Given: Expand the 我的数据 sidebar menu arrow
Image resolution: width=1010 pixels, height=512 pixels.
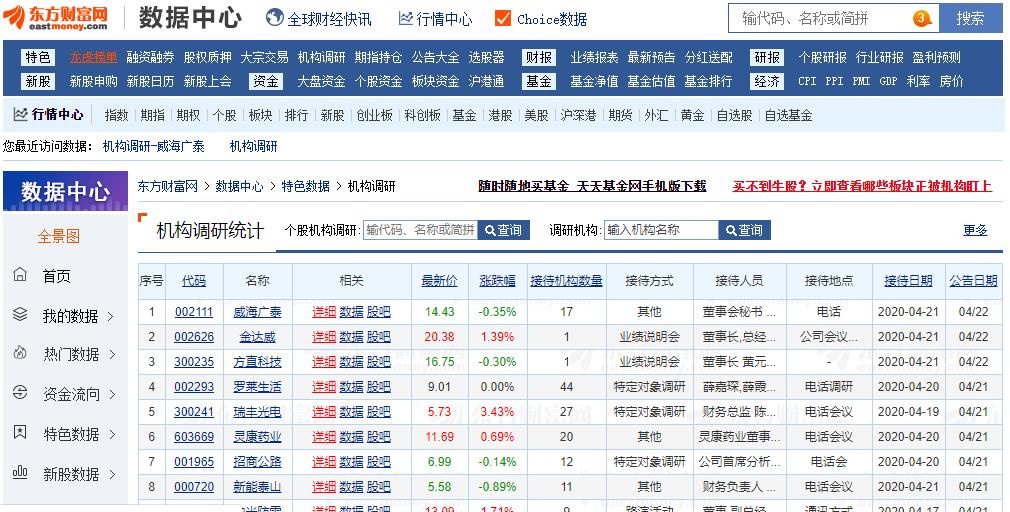Looking at the screenshot, I should [x=111, y=316].
